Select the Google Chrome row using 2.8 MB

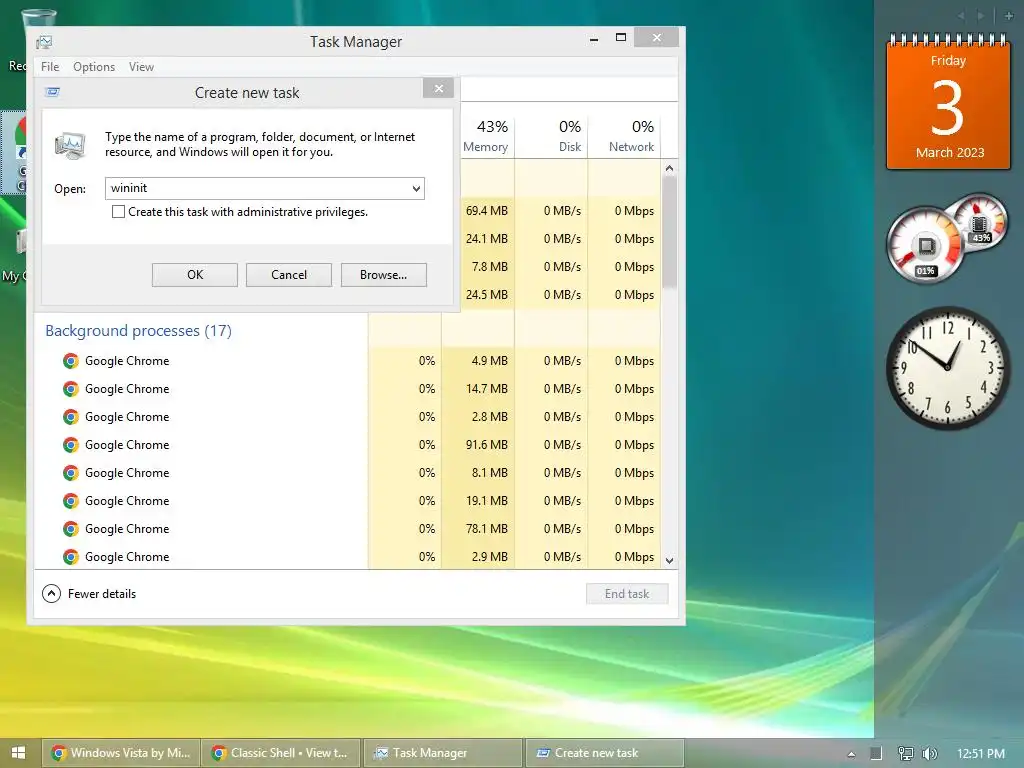pos(347,417)
